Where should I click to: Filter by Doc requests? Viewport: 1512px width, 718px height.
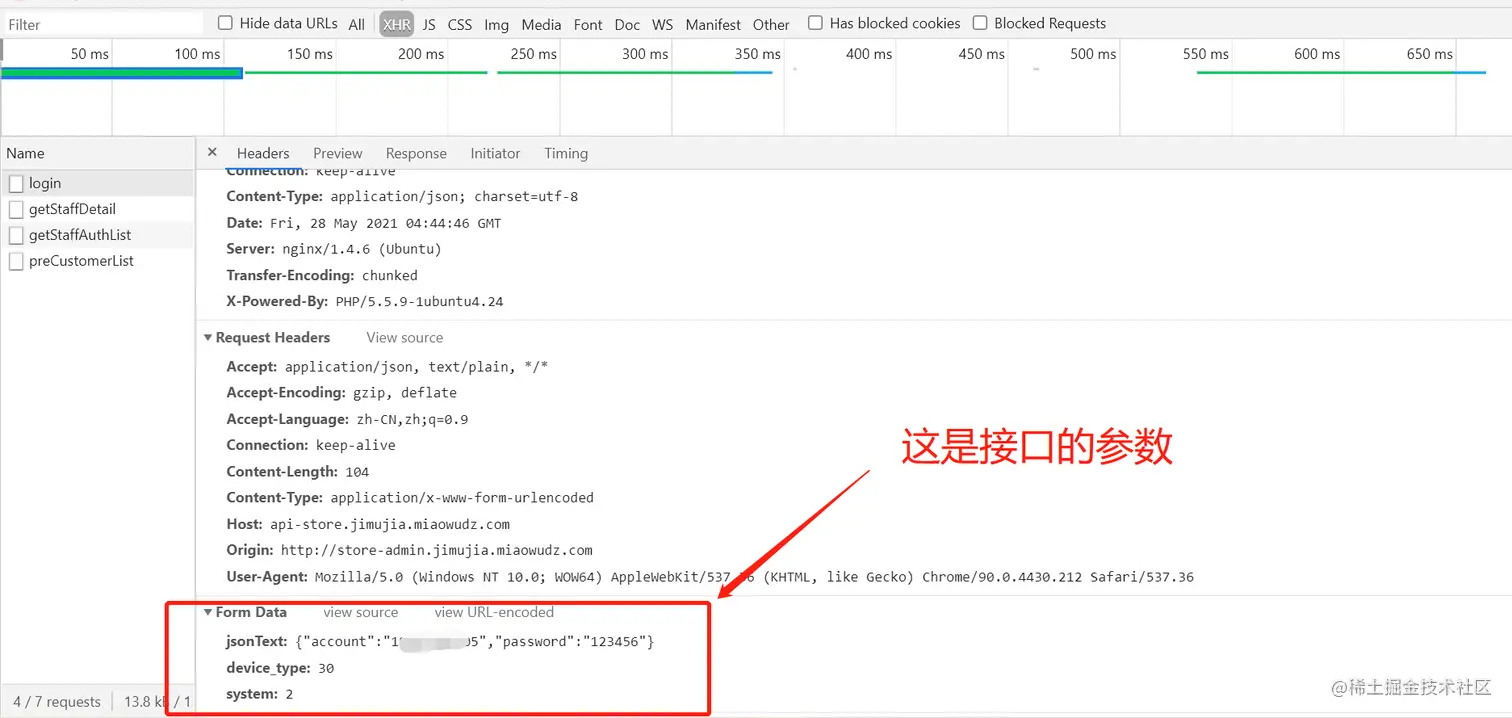627,24
